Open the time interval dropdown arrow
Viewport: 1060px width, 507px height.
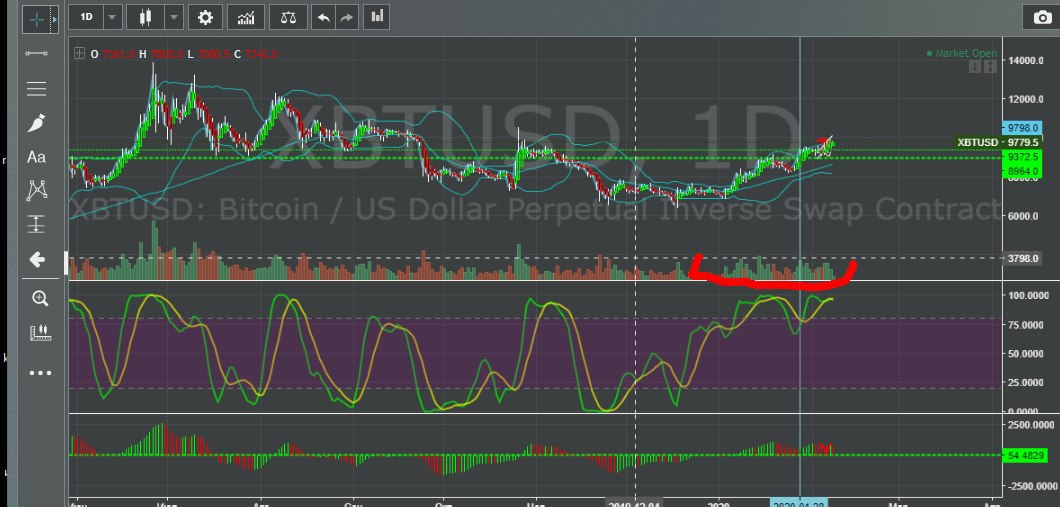coord(112,18)
